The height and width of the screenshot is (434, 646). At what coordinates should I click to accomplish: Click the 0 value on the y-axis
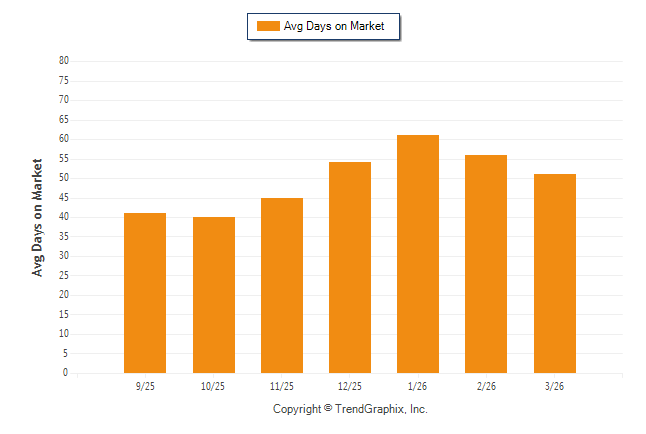pos(65,373)
